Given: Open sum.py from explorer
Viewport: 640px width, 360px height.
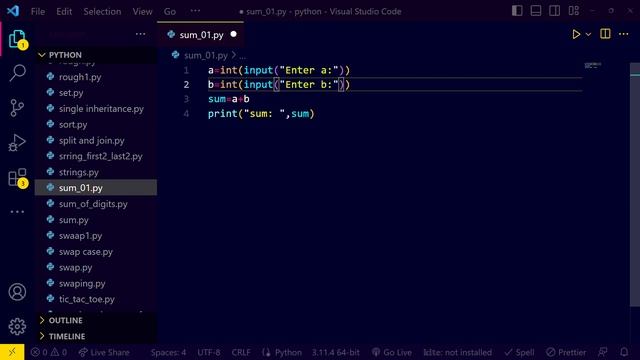Looking at the screenshot, I should tap(96, 220).
